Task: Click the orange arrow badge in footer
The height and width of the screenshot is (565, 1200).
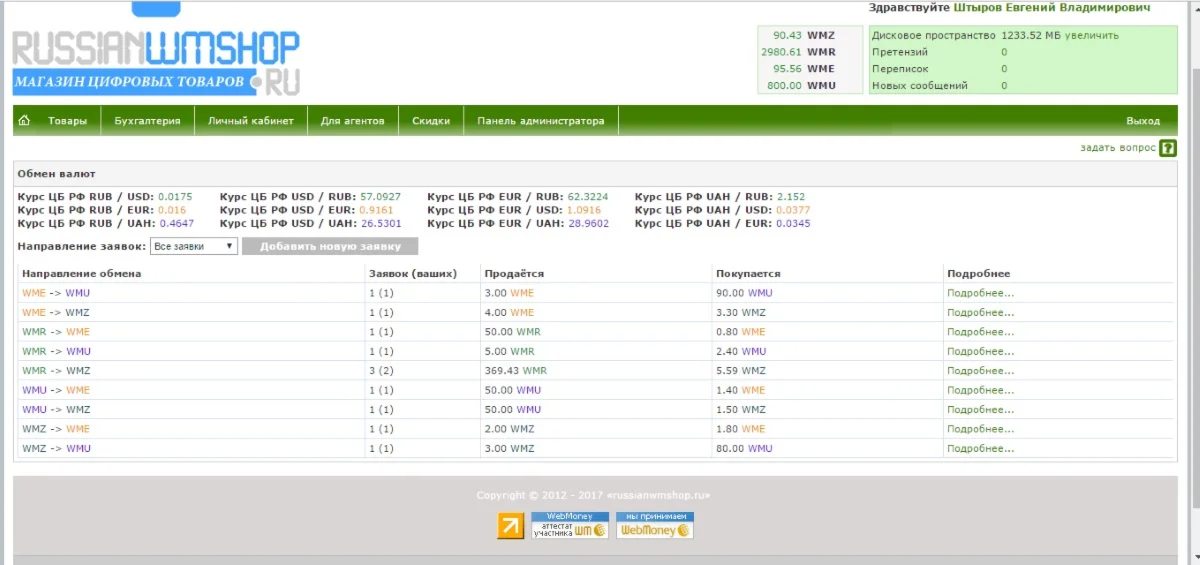Action: tap(510, 526)
